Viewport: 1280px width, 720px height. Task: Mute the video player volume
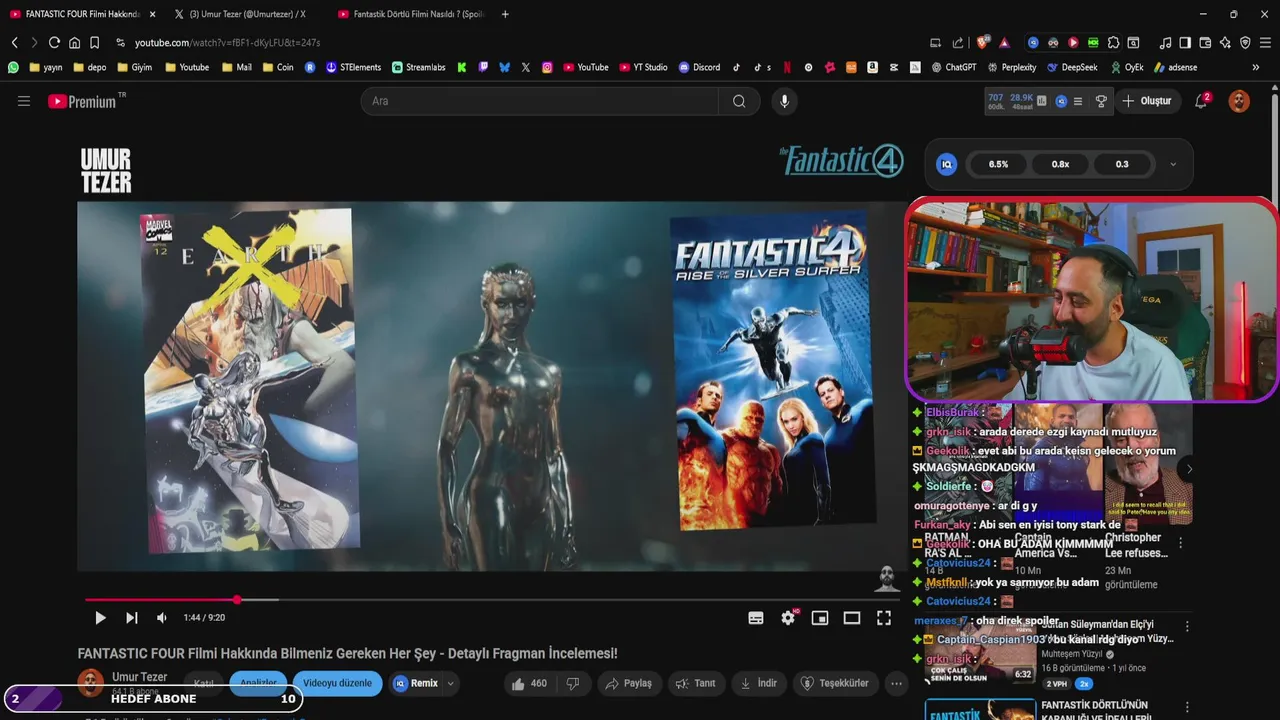[x=162, y=618]
